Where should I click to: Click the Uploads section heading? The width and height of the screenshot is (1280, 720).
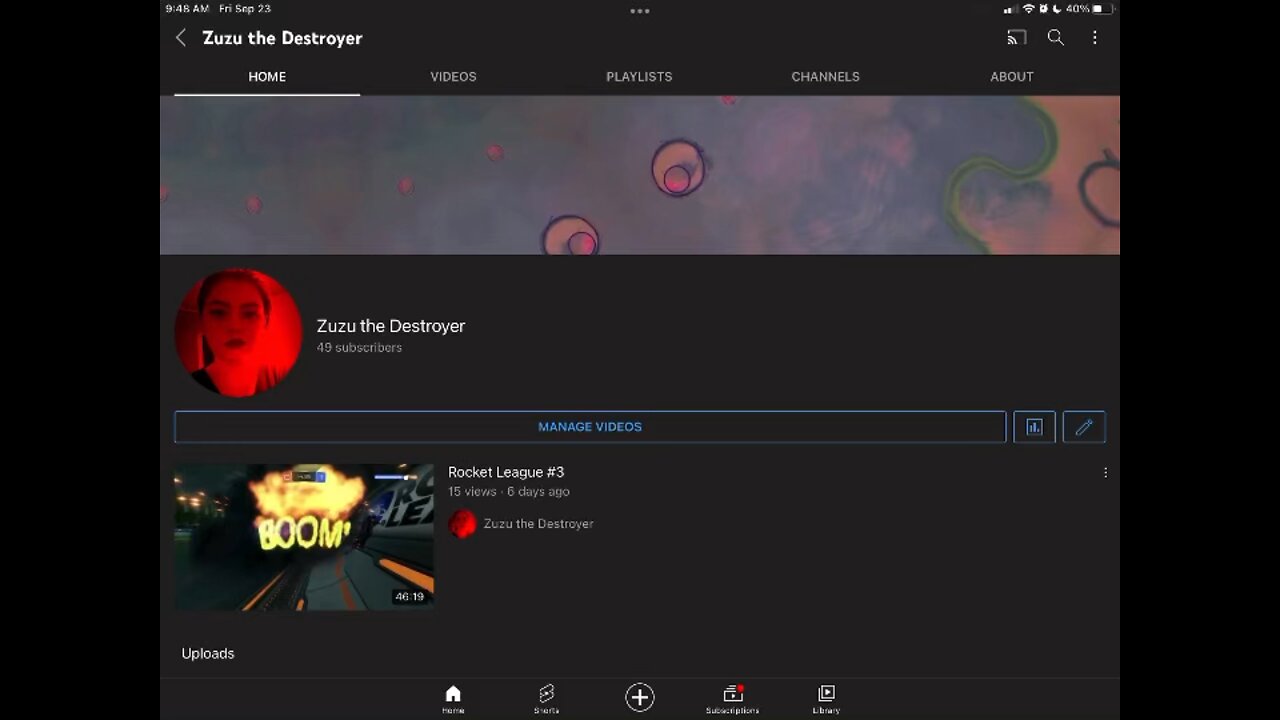click(208, 654)
